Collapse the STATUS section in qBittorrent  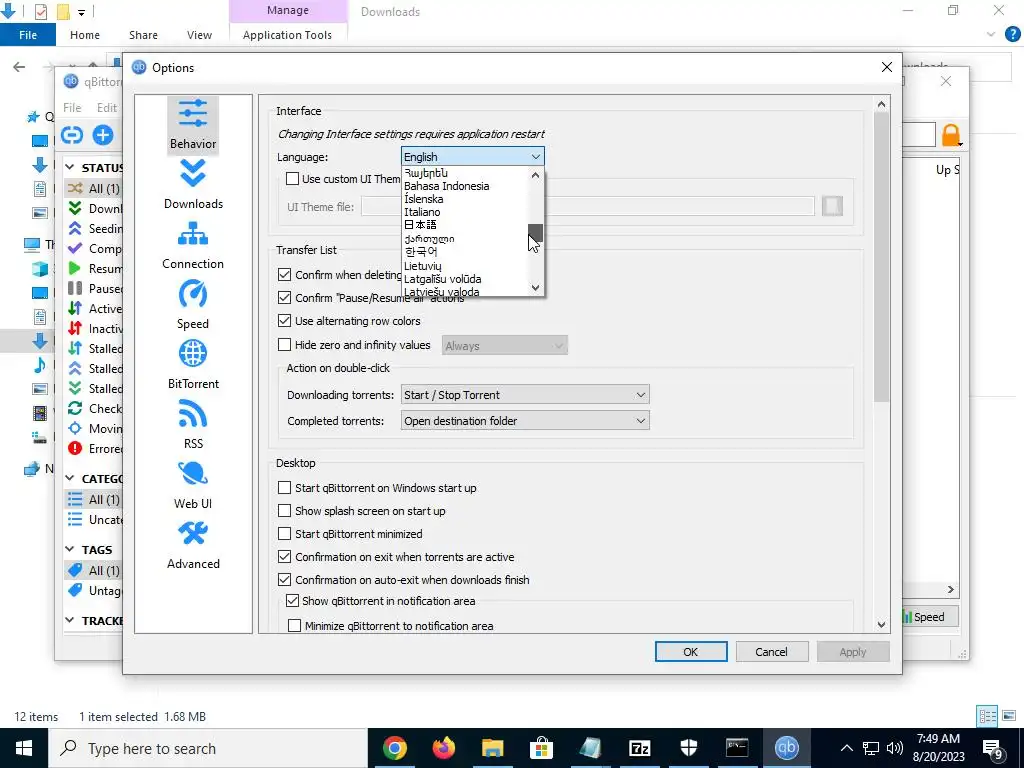(70, 168)
